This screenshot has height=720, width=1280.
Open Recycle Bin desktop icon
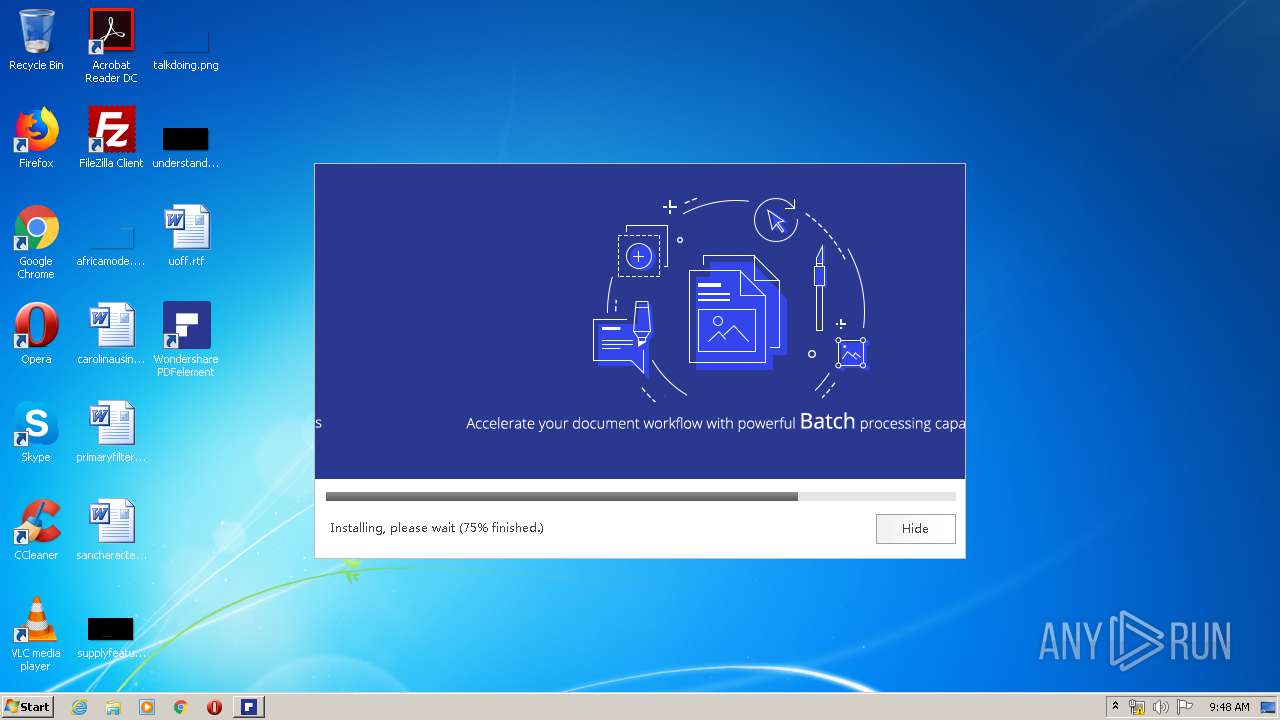point(36,40)
